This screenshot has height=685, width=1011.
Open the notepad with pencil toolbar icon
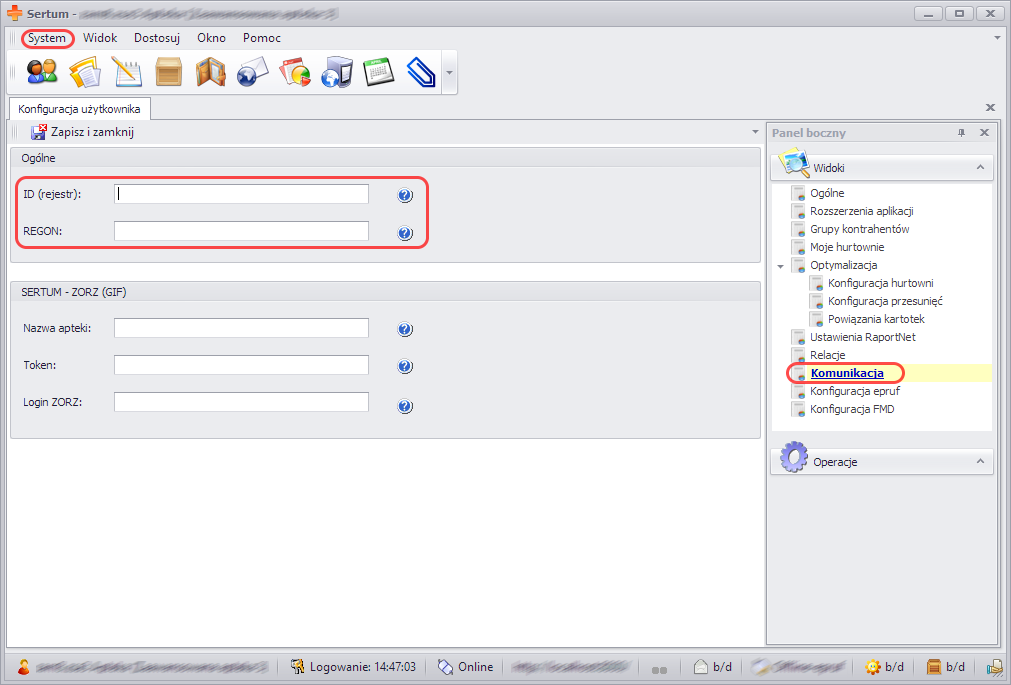click(126, 72)
